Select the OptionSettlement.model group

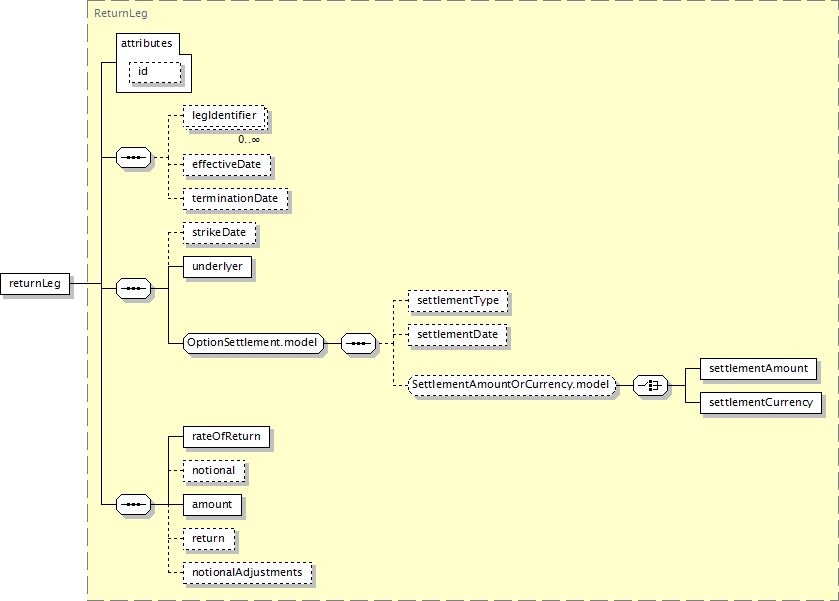(x=253, y=343)
